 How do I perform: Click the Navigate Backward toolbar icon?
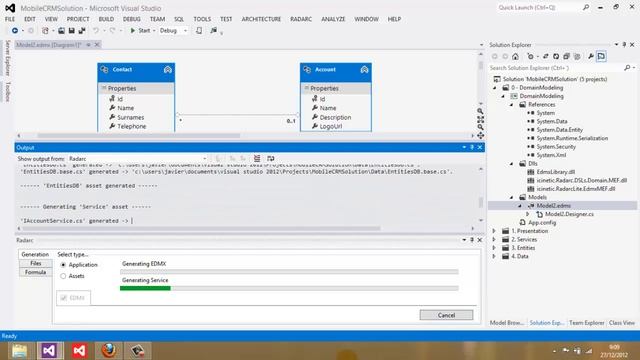click(x=15, y=31)
